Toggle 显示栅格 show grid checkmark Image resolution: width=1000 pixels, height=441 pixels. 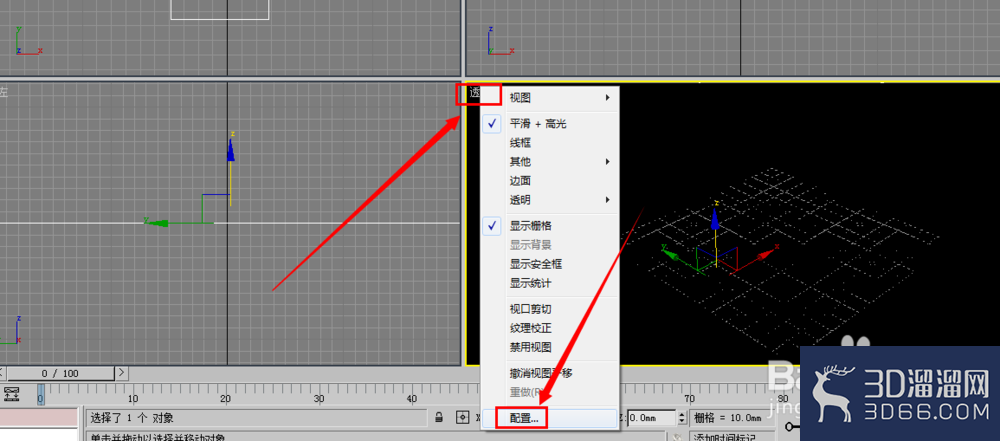pyautogui.click(x=550, y=226)
